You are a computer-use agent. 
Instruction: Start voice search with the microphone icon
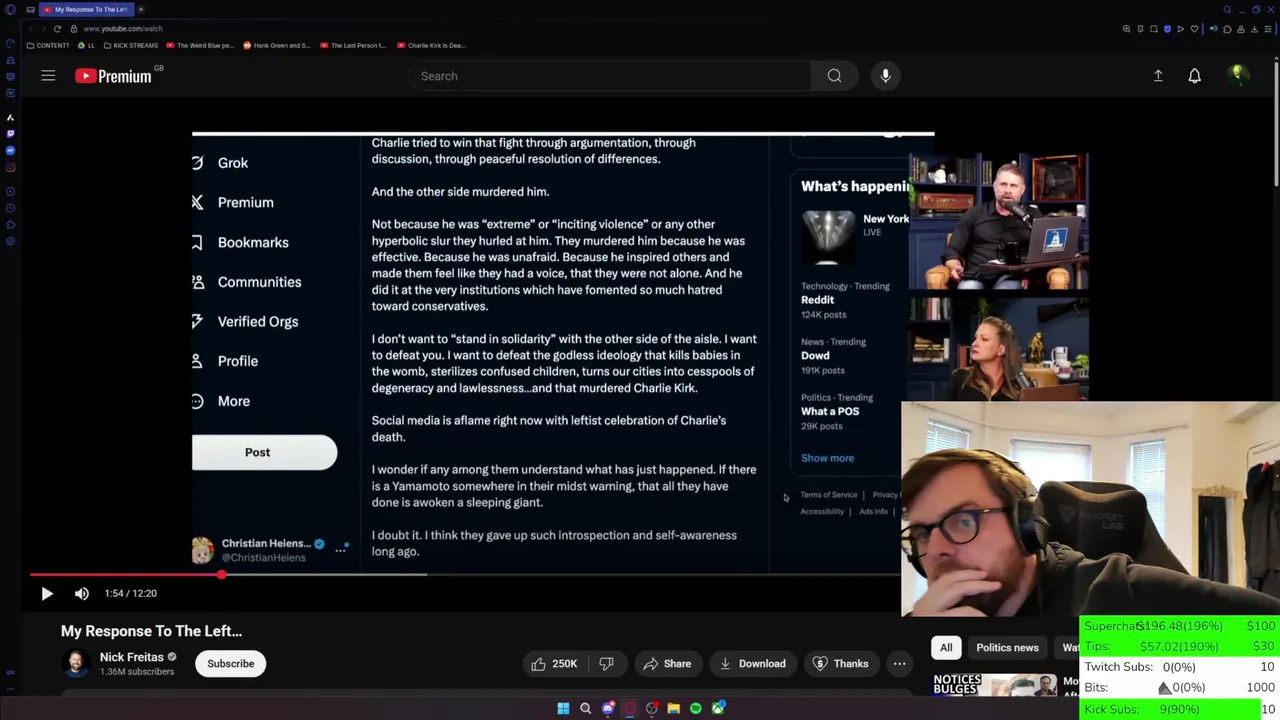point(885,76)
